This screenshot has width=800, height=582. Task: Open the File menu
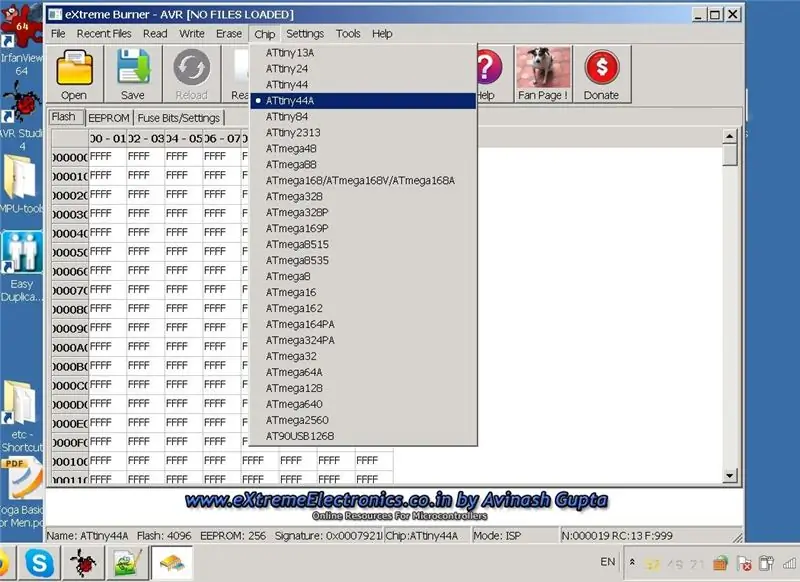58,34
